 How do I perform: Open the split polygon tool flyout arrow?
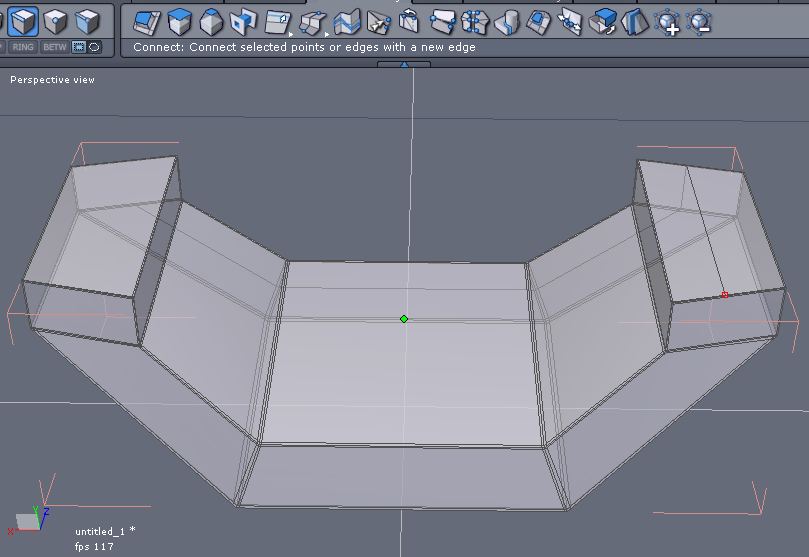click(327, 35)
